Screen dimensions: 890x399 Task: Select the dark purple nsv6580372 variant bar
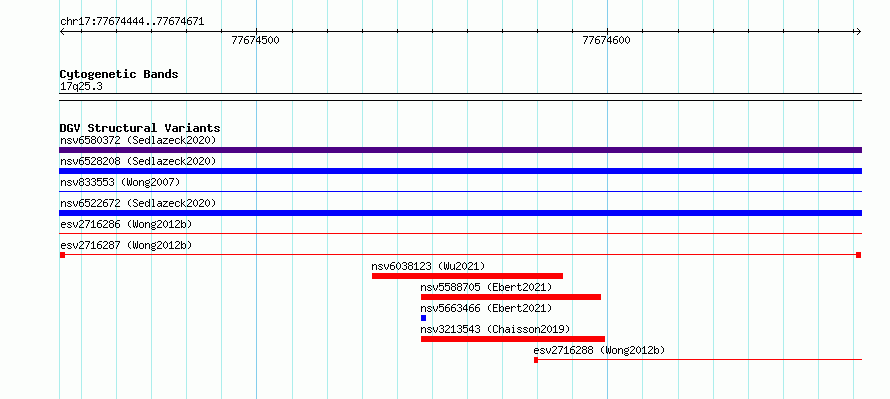click(x=460, y=150)
